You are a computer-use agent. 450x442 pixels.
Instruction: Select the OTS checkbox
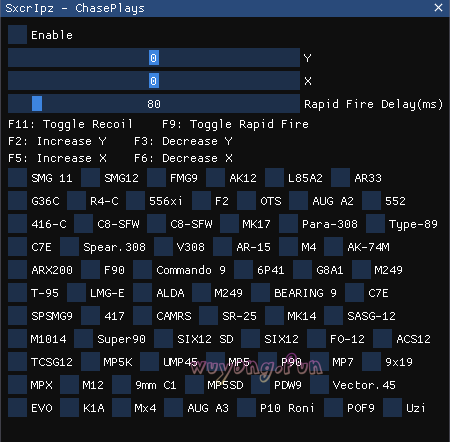pos(246,201)
